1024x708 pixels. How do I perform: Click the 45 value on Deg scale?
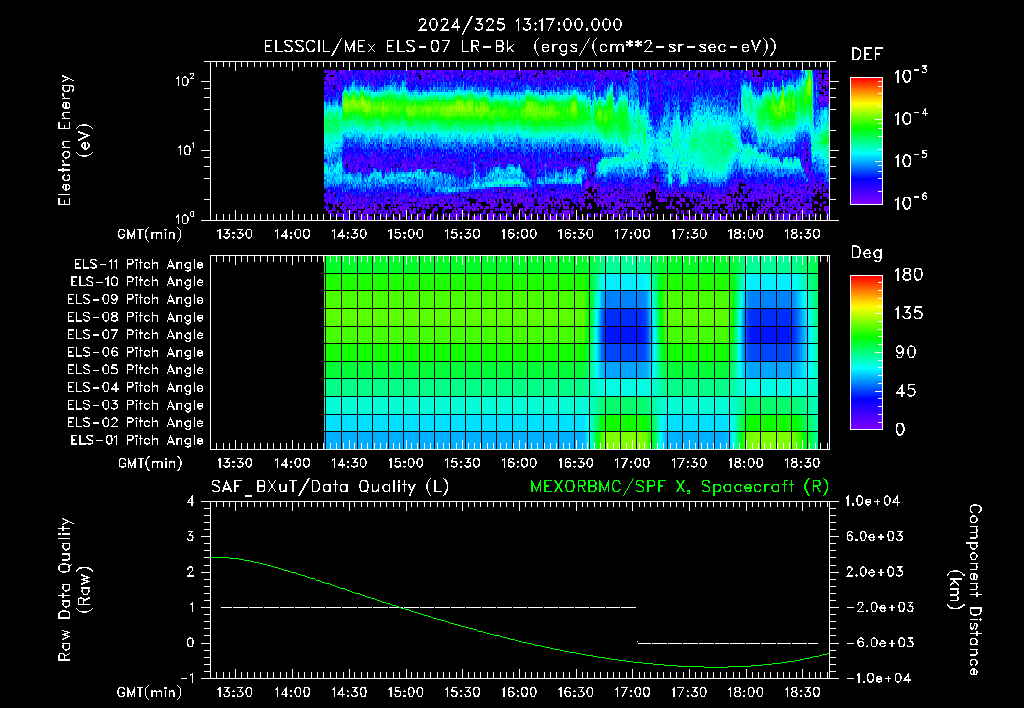pyautogui.click(x=905, y=391)
